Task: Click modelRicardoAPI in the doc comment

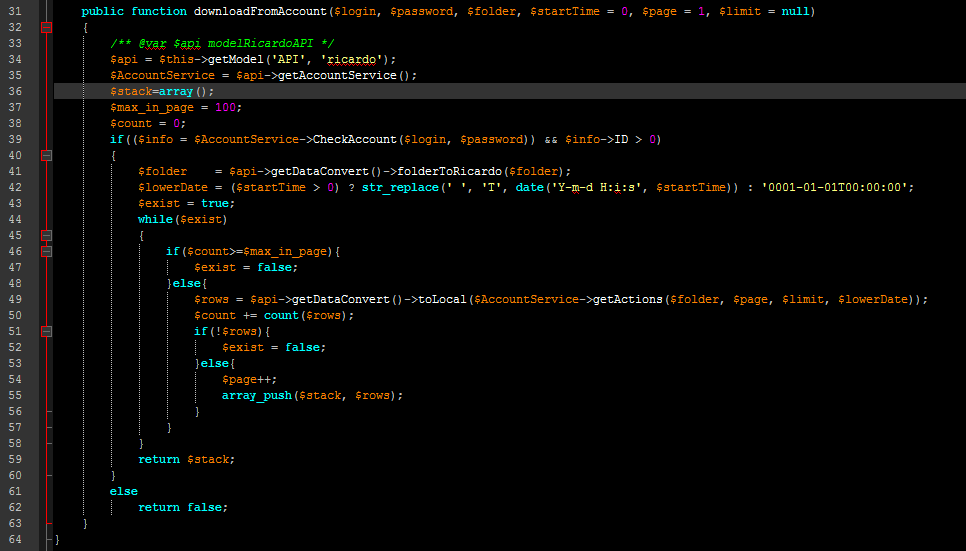Action: pyautogui.click(x=260, y=43)
